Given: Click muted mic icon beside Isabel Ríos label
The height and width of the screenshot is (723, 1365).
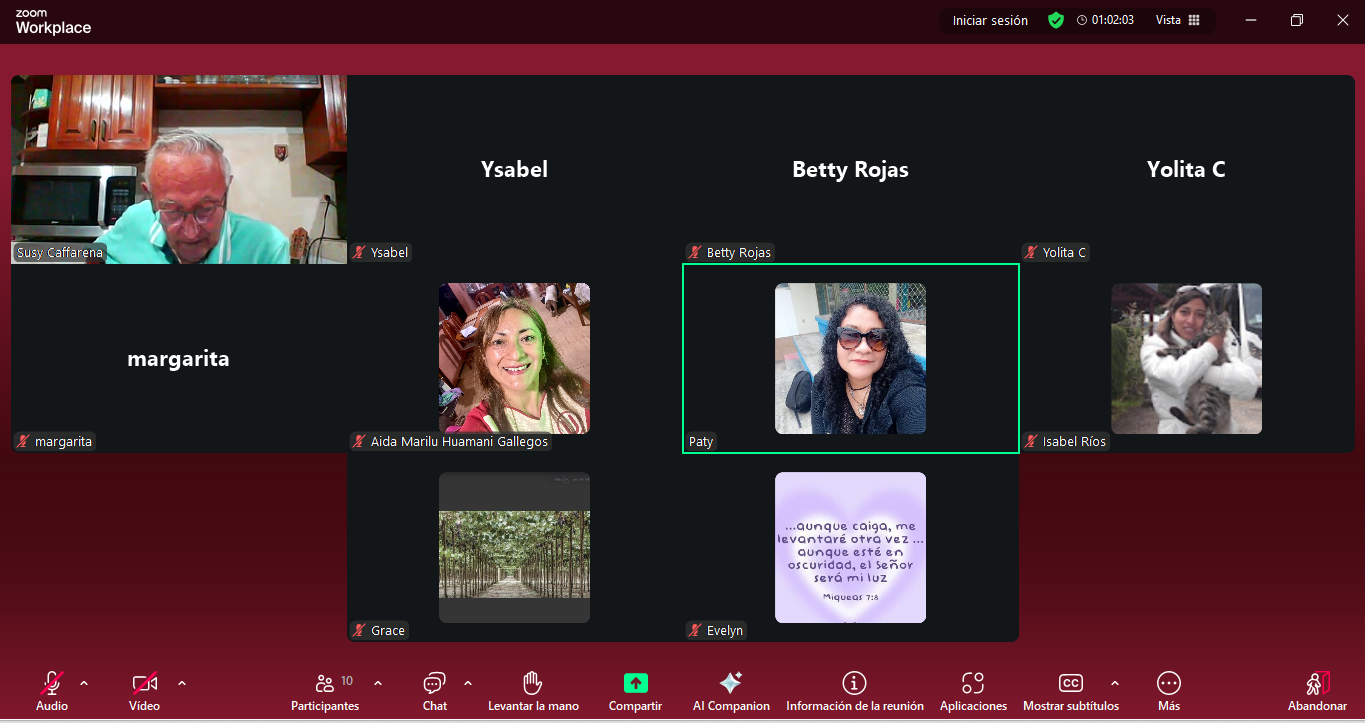Looking at the screenshot, I should pos(1032,441).
